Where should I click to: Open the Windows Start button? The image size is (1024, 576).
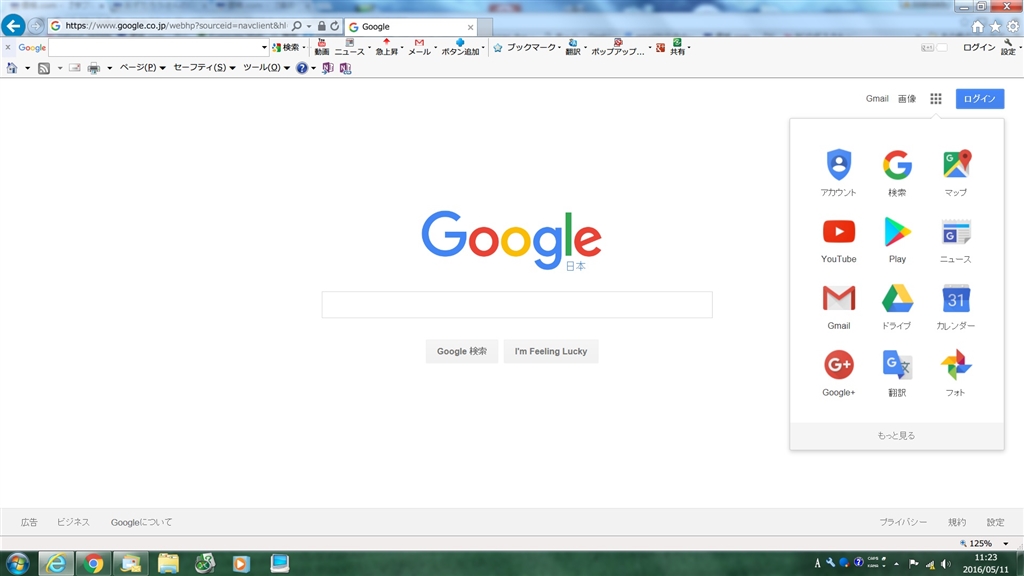pos(18,563)
